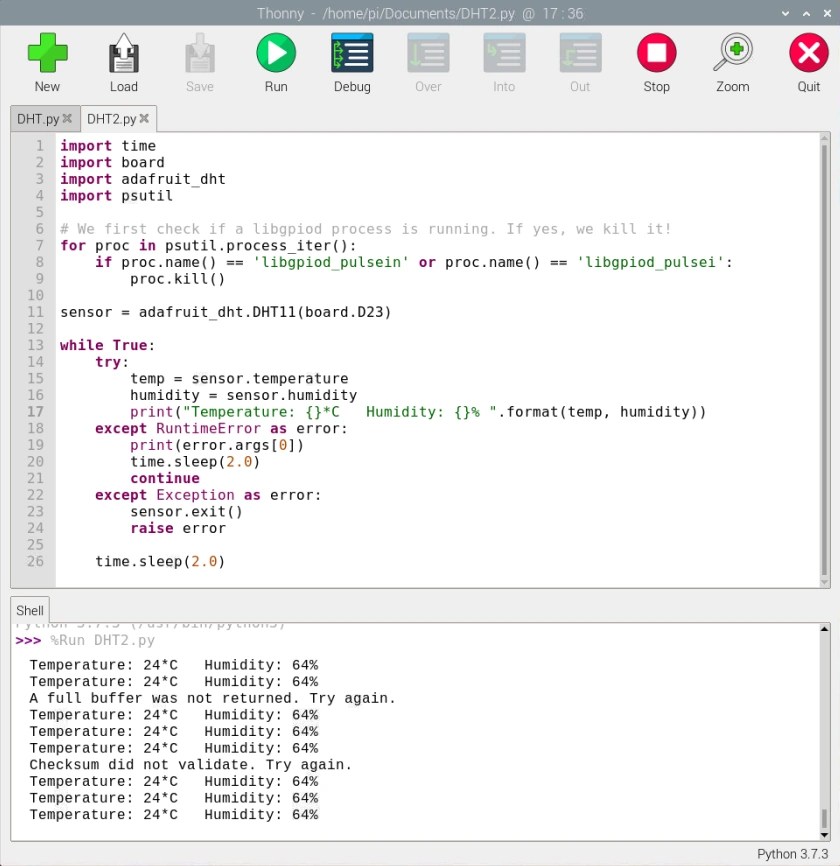The image size is (840, 866).
Task: Select the Step Into debug icon
Action: click(x=503, y=54)
